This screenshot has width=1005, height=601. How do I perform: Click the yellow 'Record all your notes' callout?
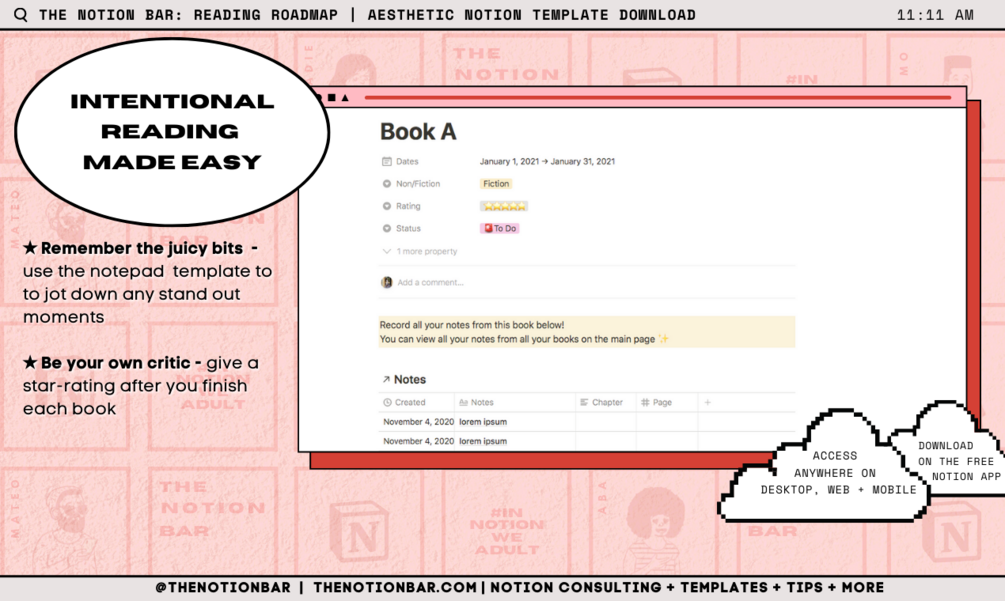click(x=586, y=332)
